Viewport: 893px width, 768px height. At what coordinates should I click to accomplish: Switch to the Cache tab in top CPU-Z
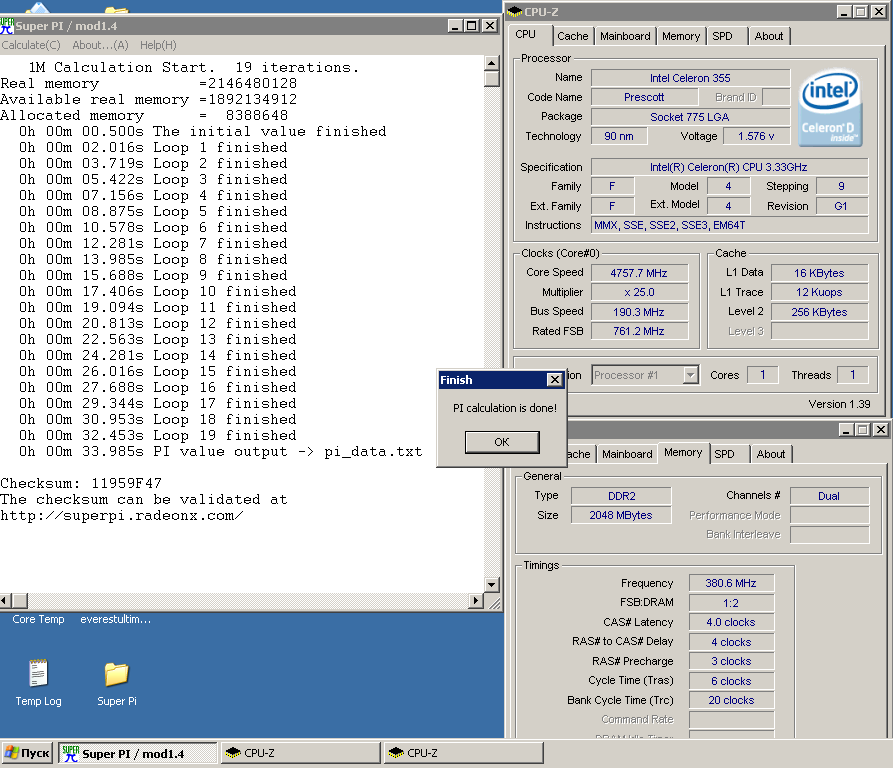click(x=572, y=36)
